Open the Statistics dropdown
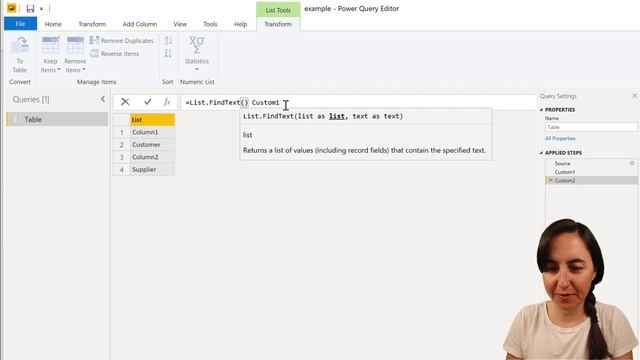Screen dimensions: 640x360 tap(197, 54)
